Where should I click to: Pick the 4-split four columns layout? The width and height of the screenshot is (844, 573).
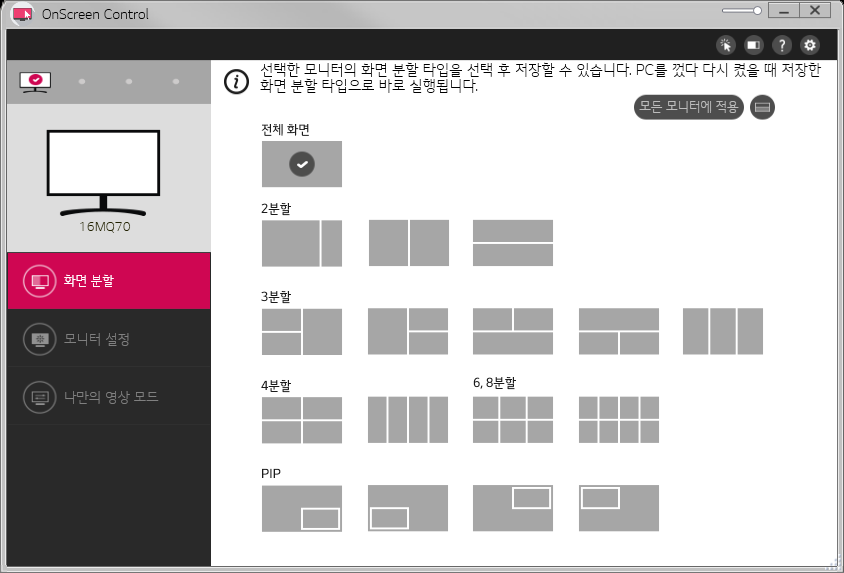407,420
